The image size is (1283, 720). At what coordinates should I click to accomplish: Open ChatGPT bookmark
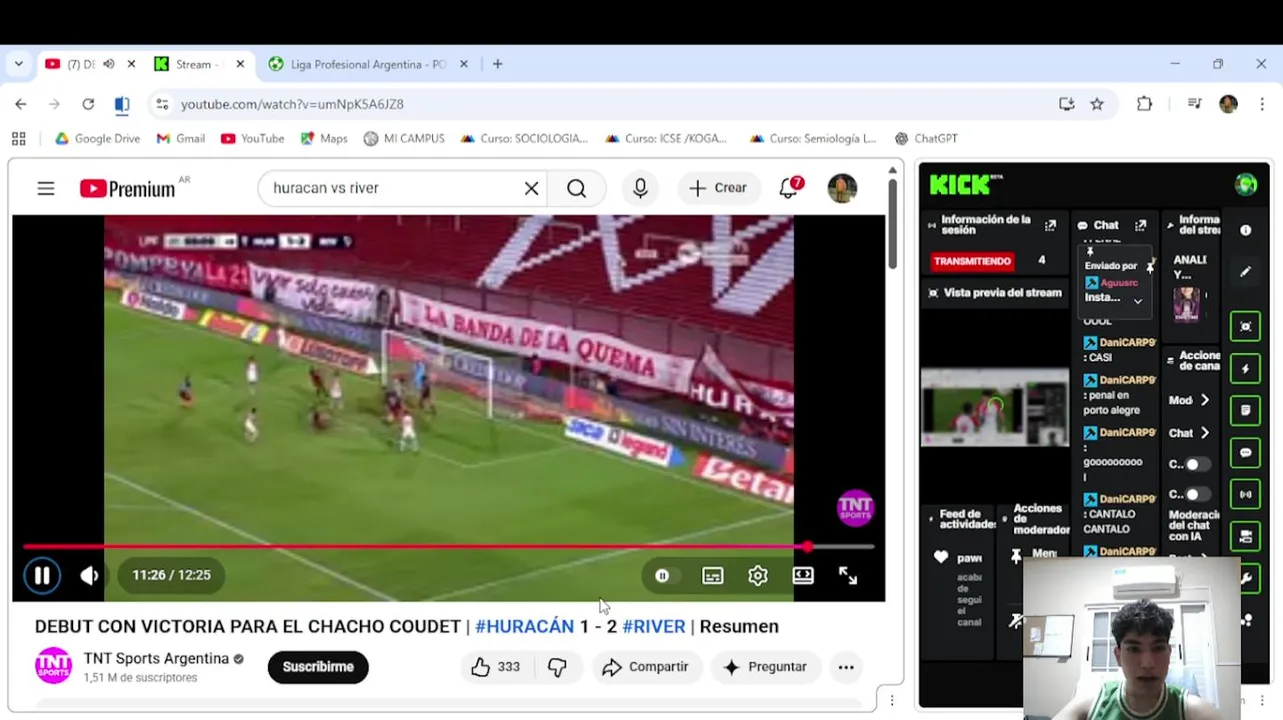926,139
